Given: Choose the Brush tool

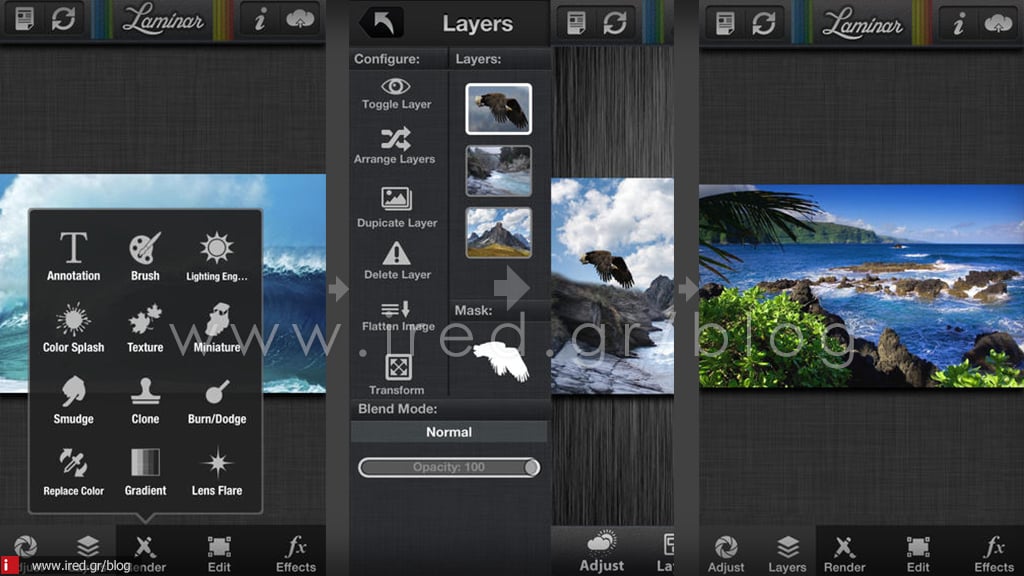Looking at the screenshot, I should pos(145,255).
